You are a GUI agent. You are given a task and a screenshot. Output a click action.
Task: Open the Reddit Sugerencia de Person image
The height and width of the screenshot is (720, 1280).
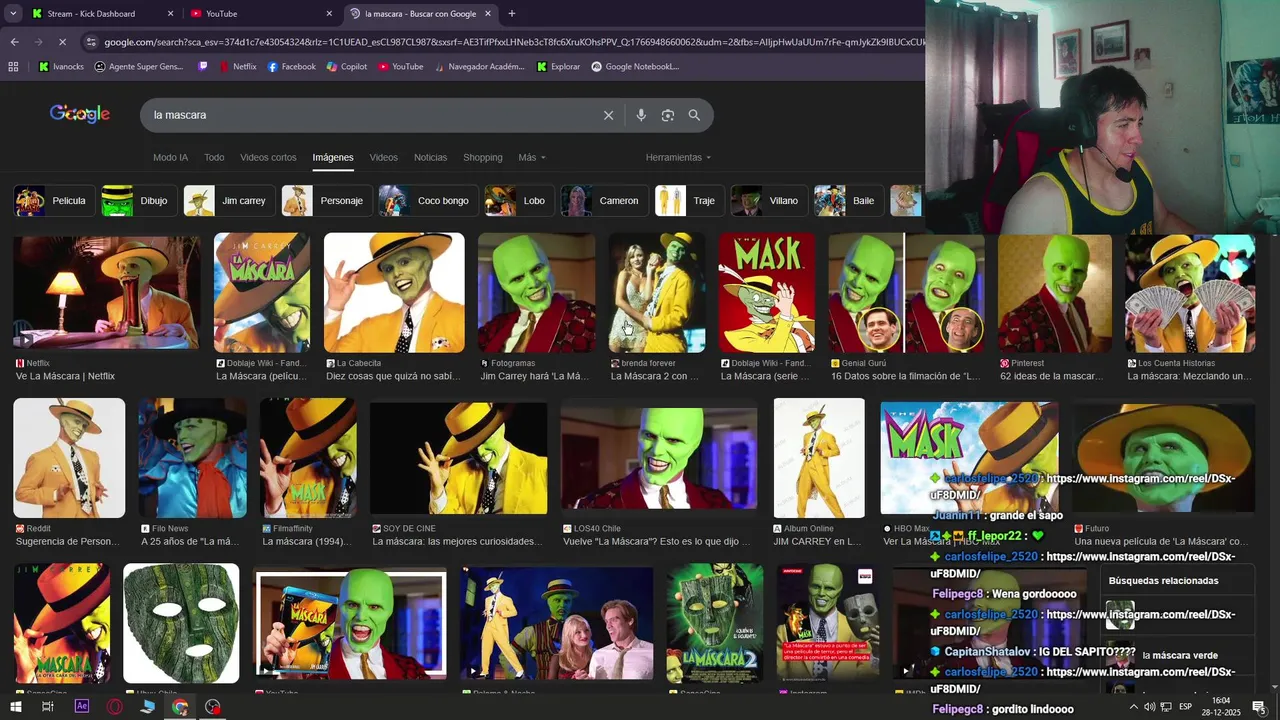(69, 458)
